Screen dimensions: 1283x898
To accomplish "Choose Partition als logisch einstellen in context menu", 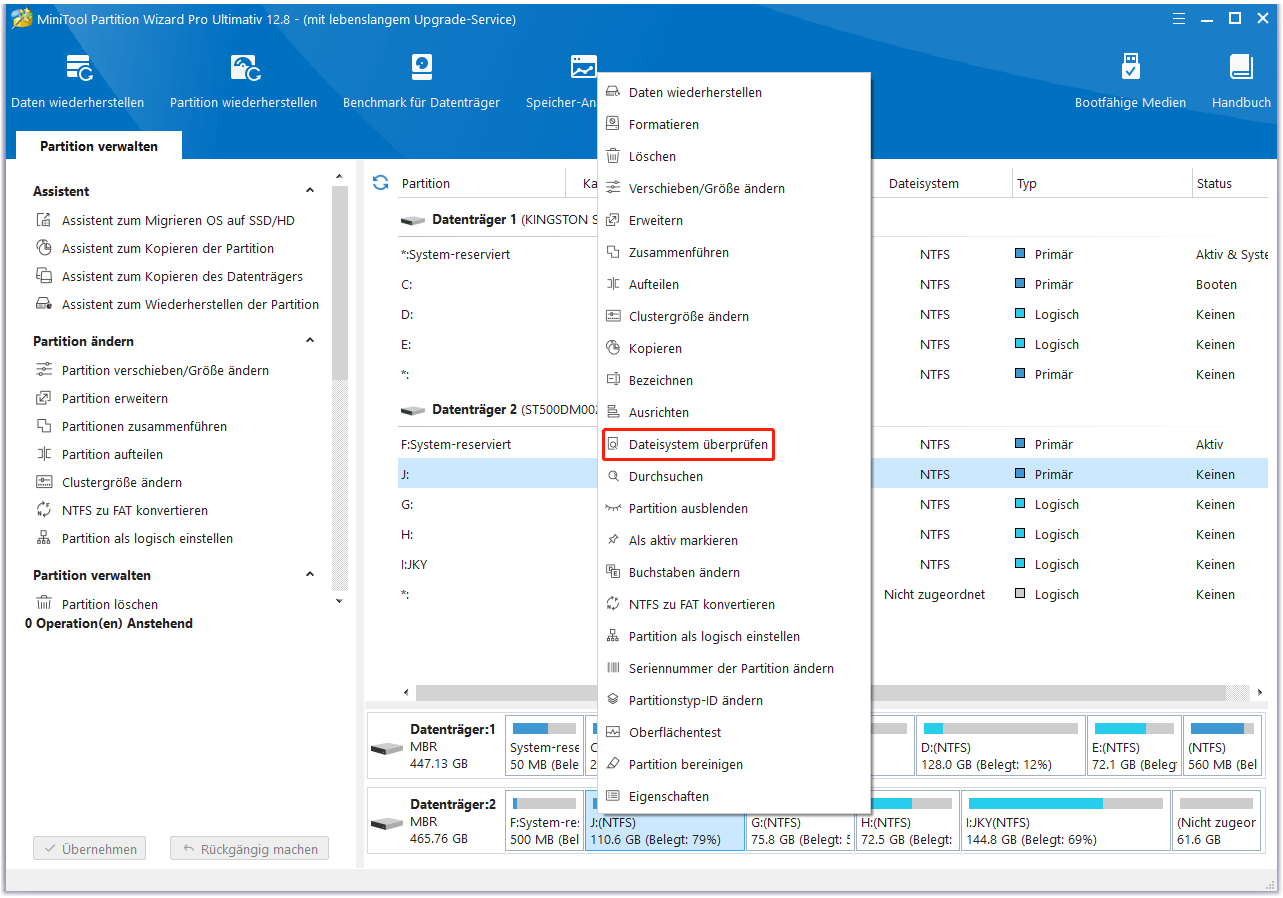I will pyautogui.click(x=734, y=636).
